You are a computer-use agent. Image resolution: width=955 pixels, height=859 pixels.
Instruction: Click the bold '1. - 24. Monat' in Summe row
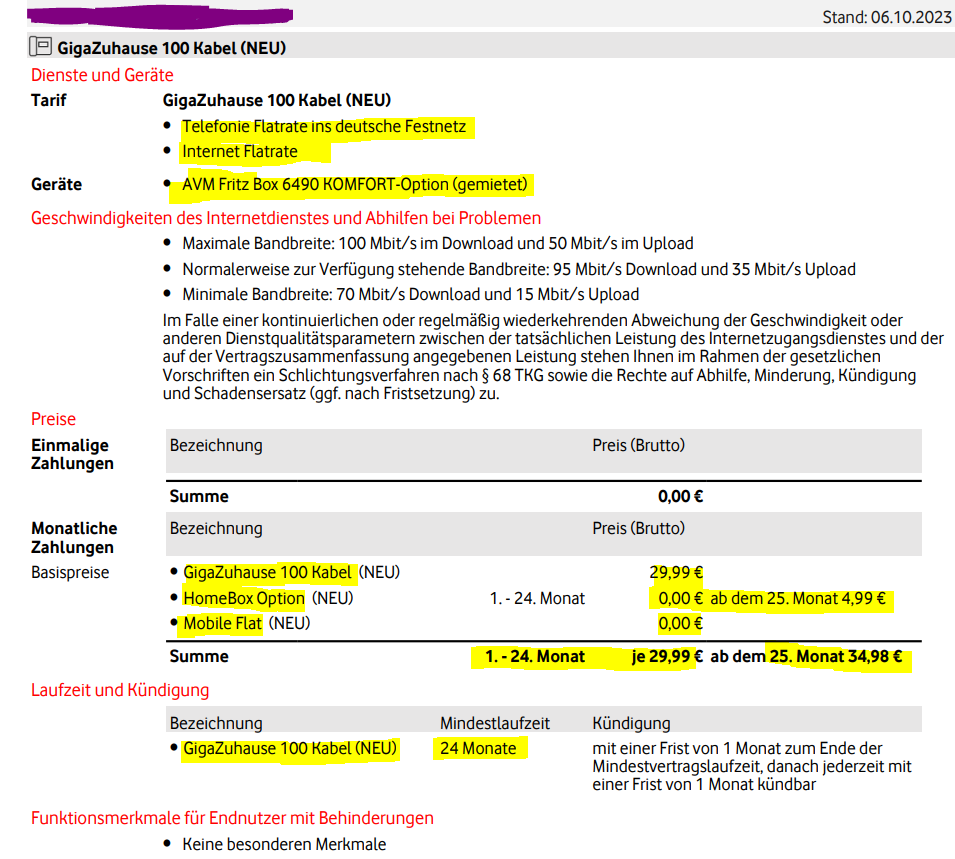click(x=535, y=656)
